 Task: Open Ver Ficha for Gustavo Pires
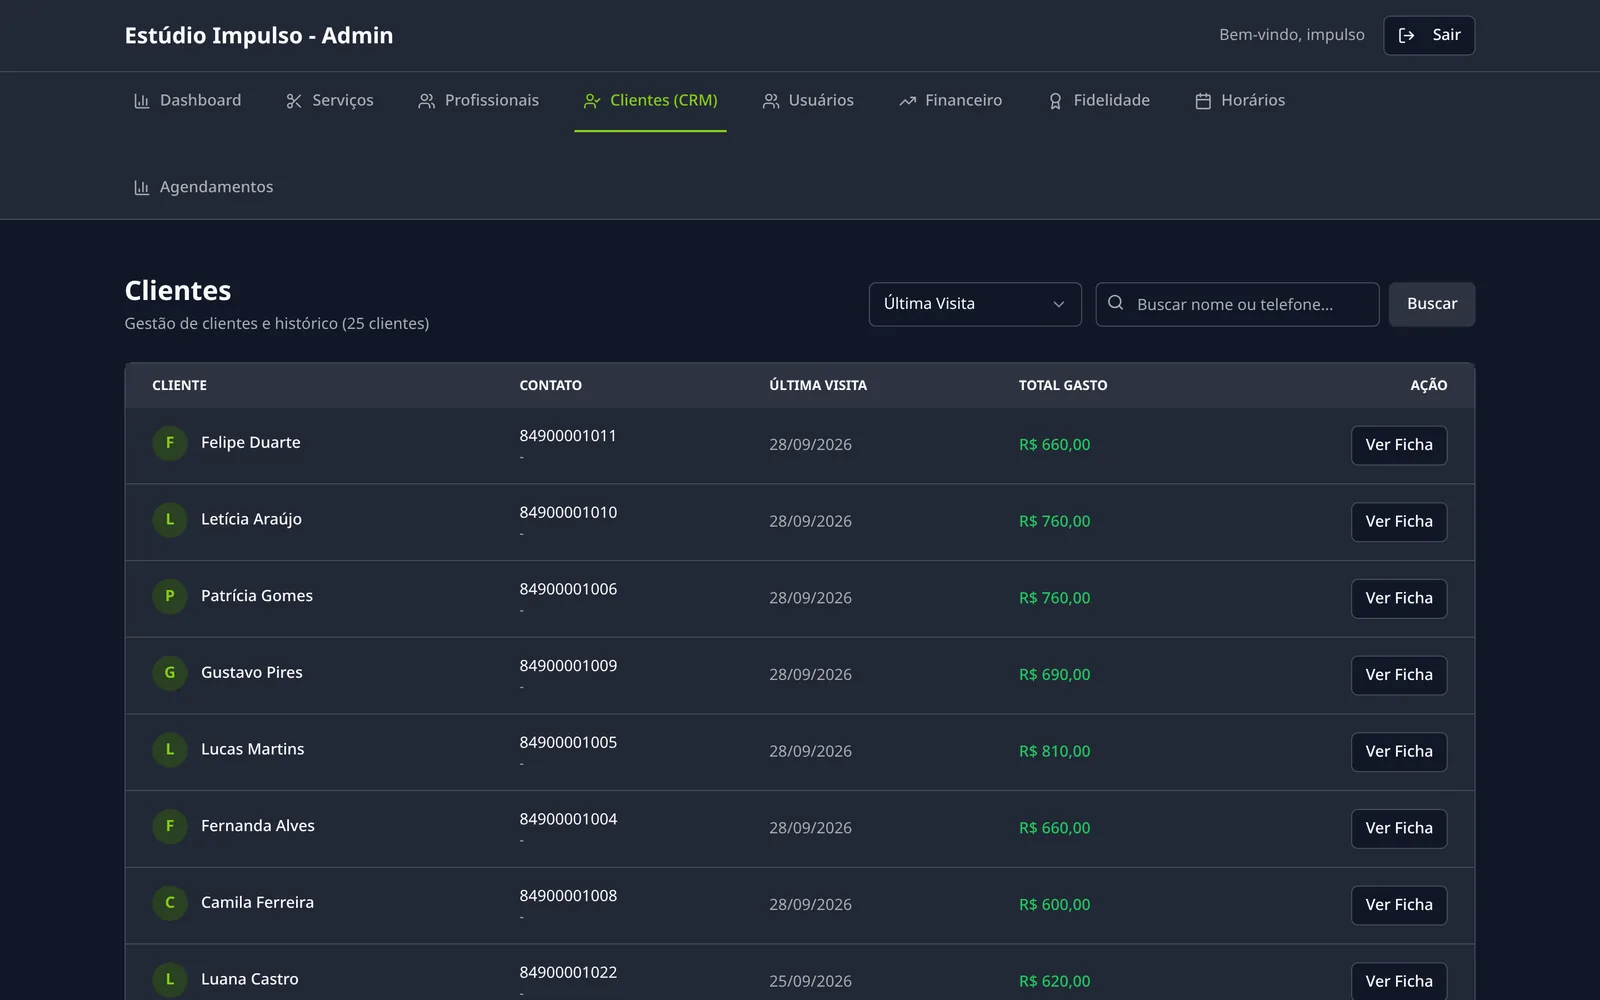1399,675
